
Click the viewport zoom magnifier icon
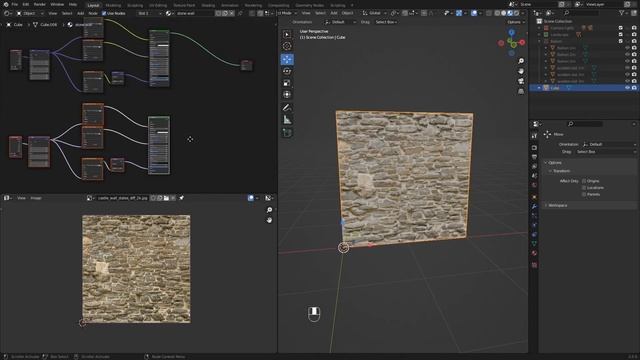(521, 61)
